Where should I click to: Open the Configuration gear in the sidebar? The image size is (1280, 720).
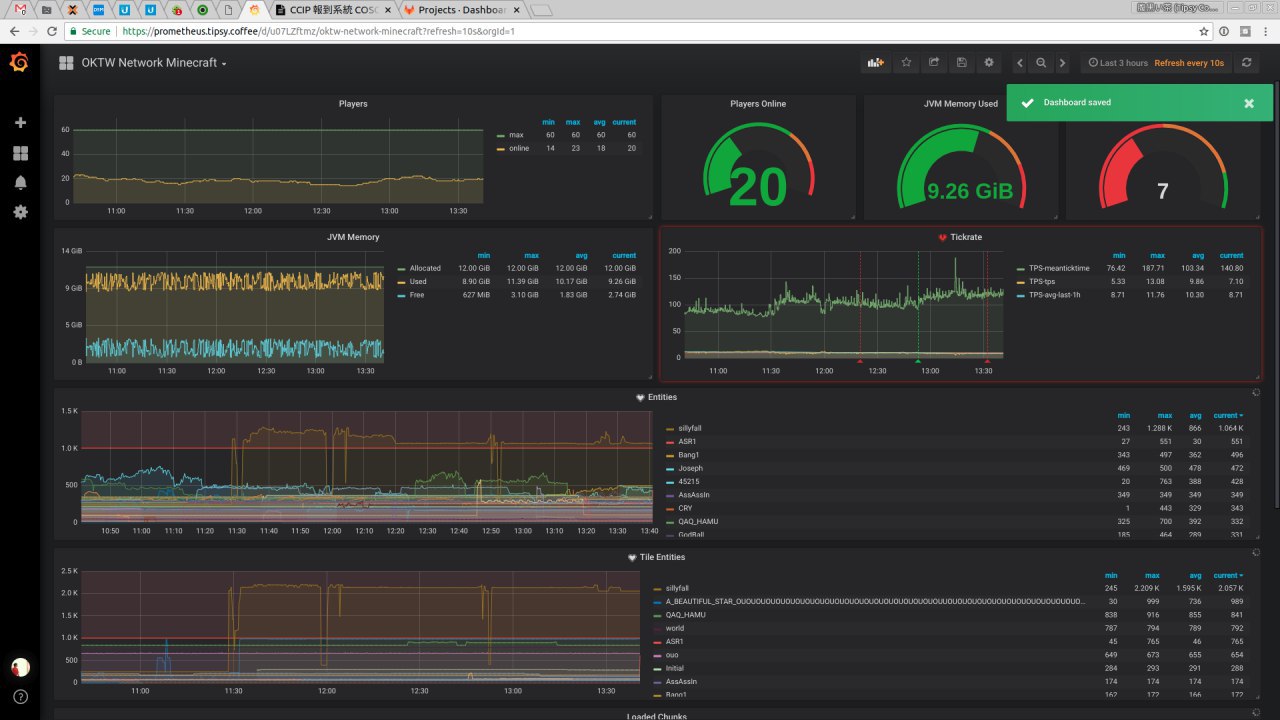click(x=20, y=212)
